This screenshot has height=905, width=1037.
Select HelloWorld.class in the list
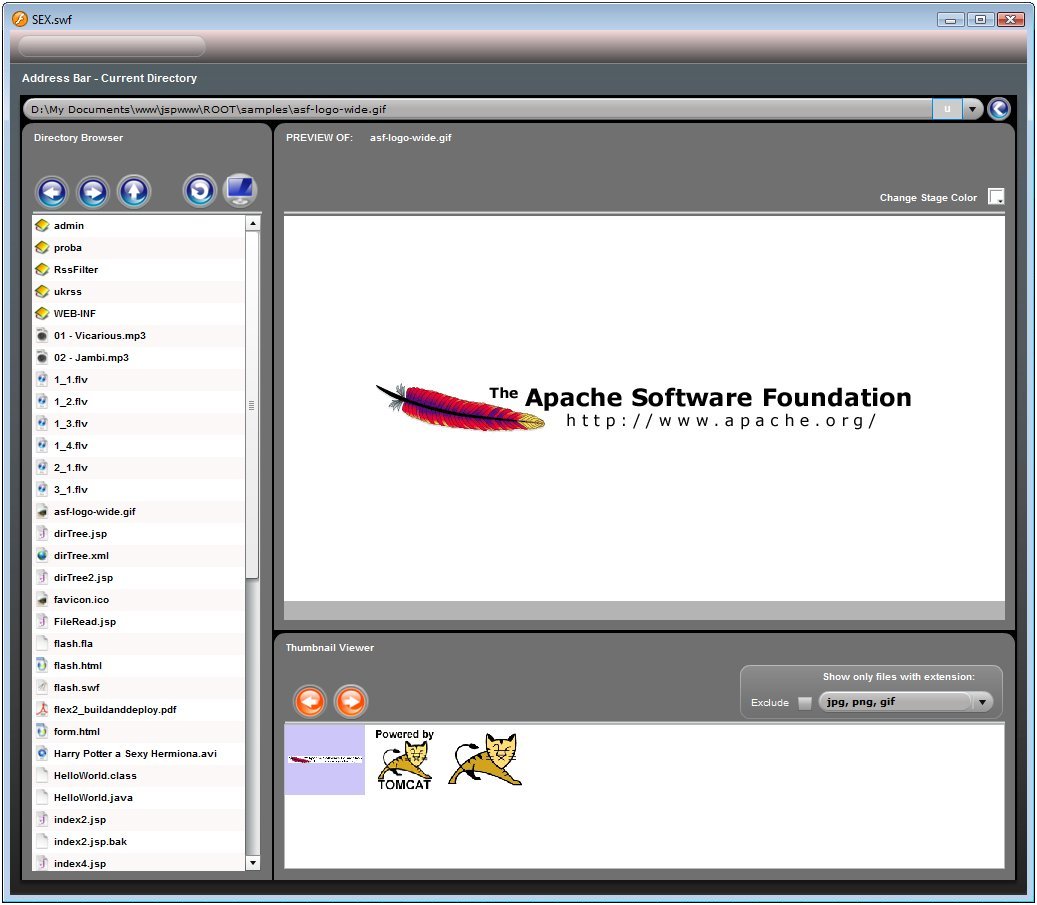pyautogui.click(x=138, y=775)
